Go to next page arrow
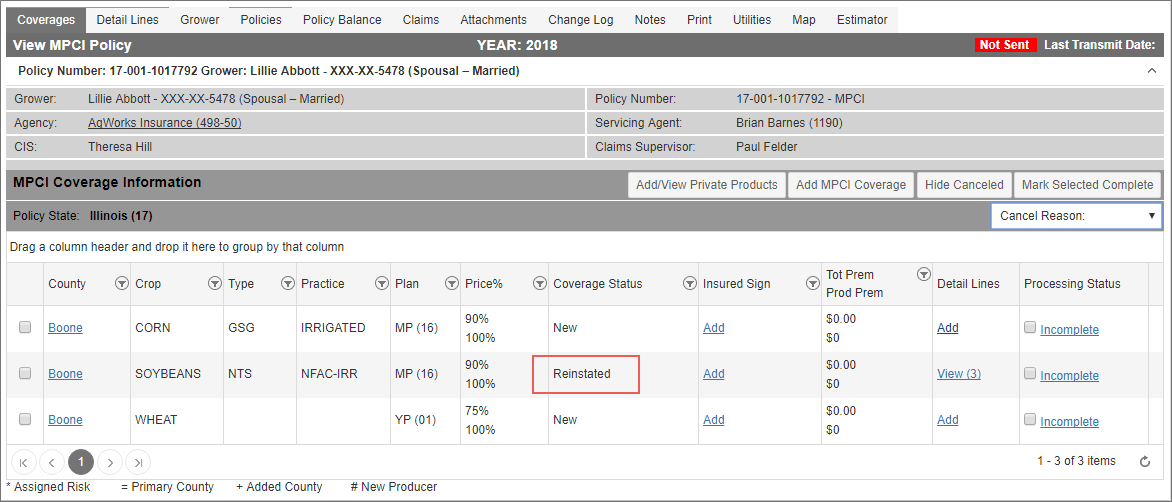The height and width of the screenshot is (502, 1172). pos(110,462)
